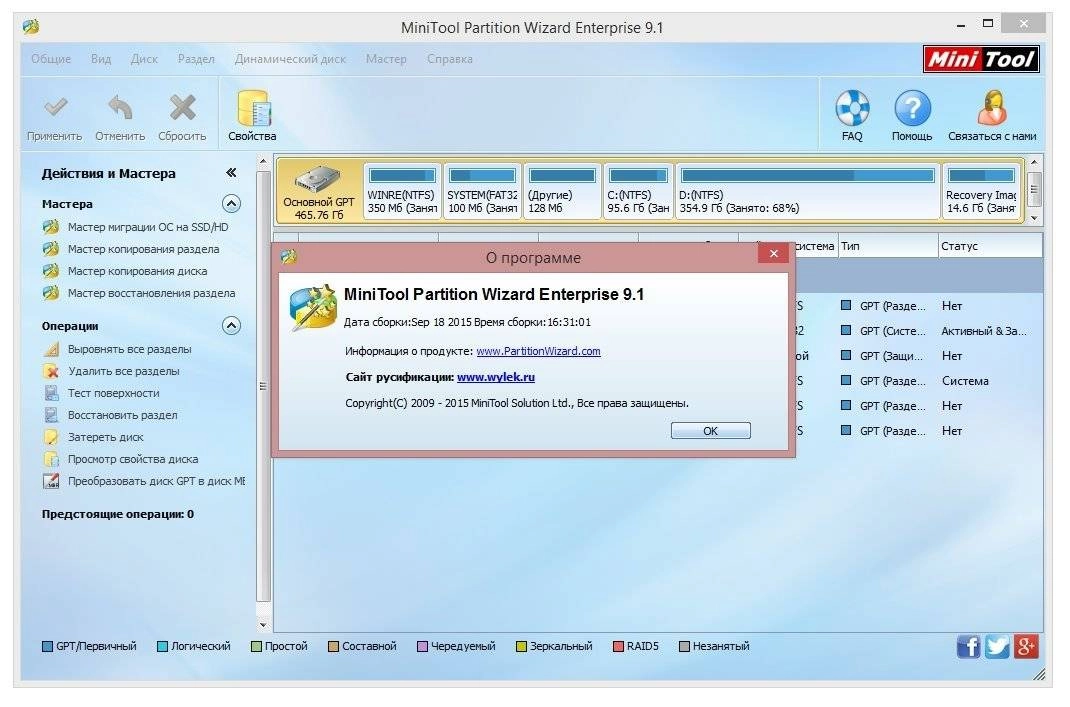The width and height of the screenshot is (1070, 707).
Task: Click disk map scrollbar down arrow
Action: click(x=1035, y=218)
